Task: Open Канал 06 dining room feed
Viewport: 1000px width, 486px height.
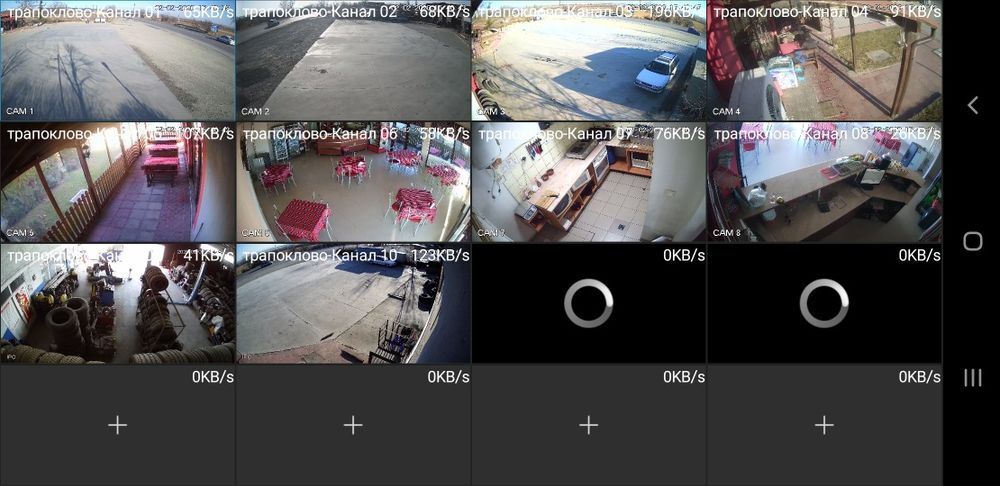Action: [x=353, y=182]
